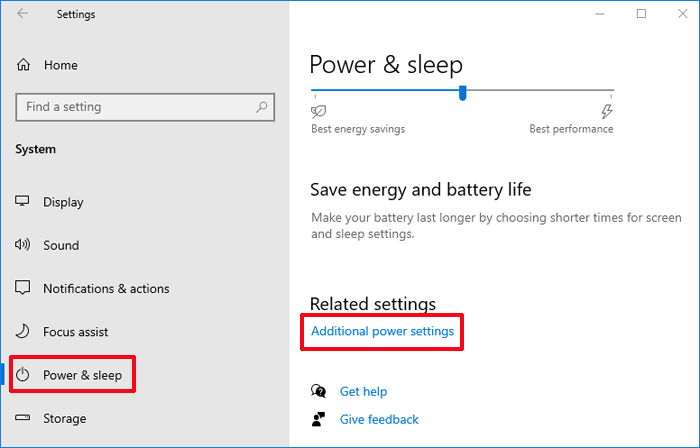The width and height of the screenshot is (700, 448).
Task: Open the Get help link
Action: click(x=363, y=391)
